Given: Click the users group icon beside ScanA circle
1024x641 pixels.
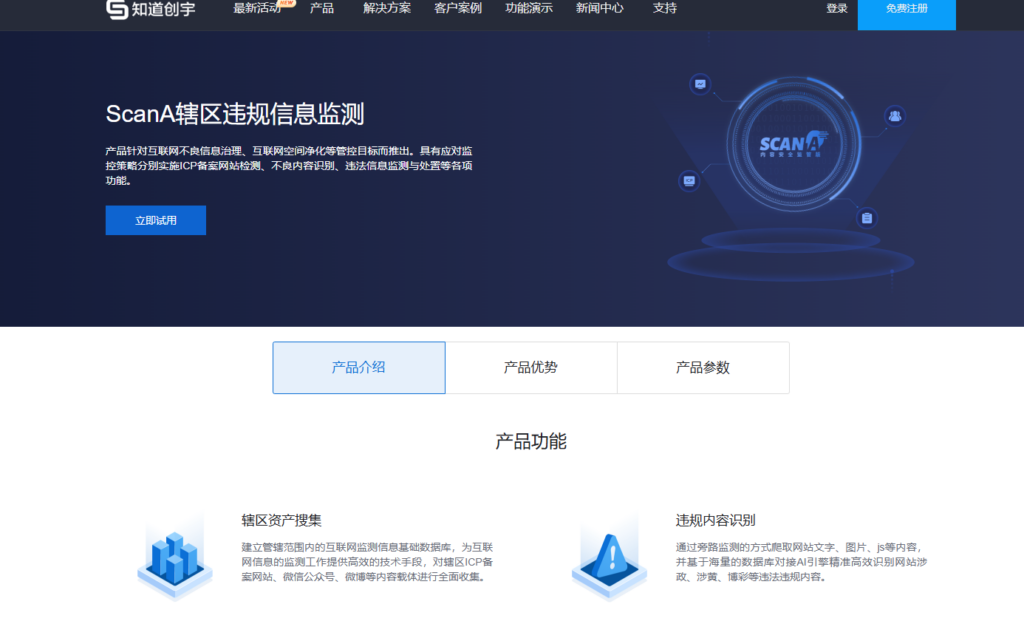Looking at the screenshot, I should point(894,115).
